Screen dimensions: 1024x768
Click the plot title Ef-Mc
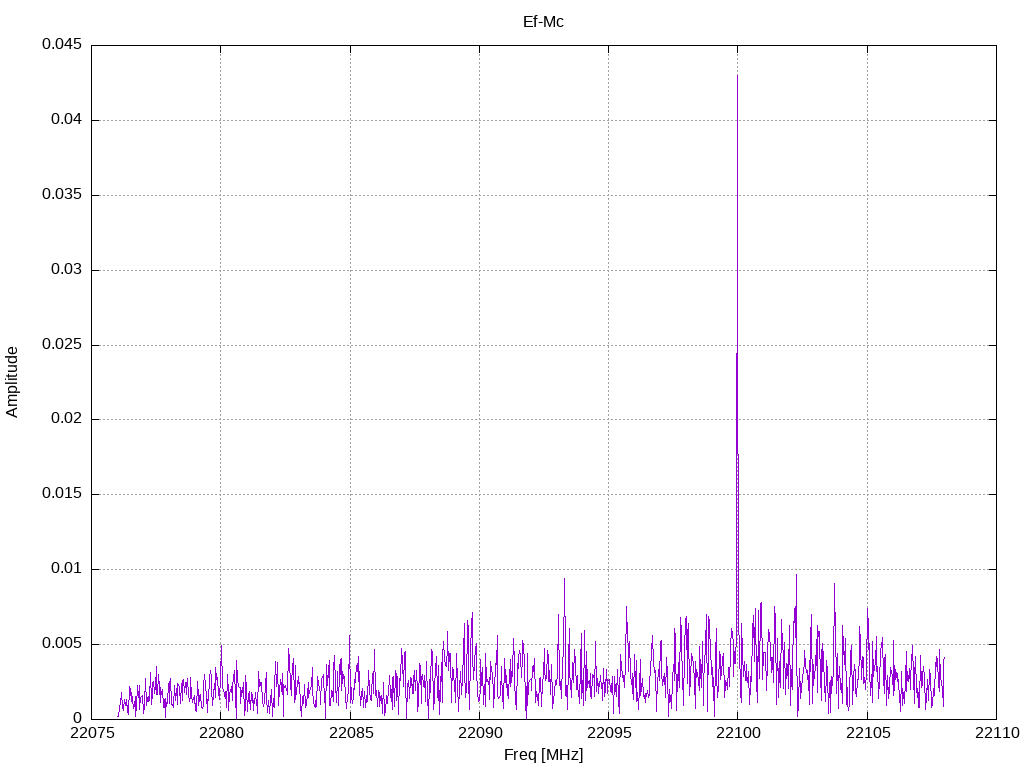pyautogui.click(x=543, y=21)
